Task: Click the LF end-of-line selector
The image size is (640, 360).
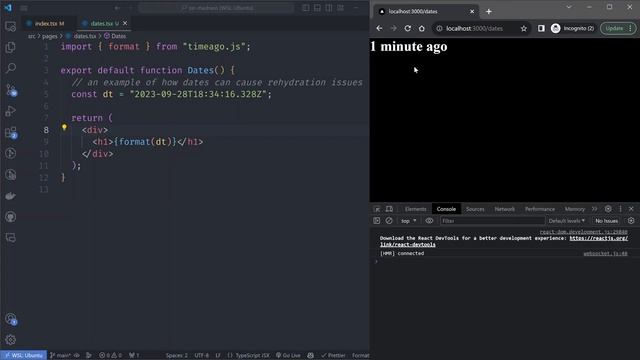Action: 218,356
